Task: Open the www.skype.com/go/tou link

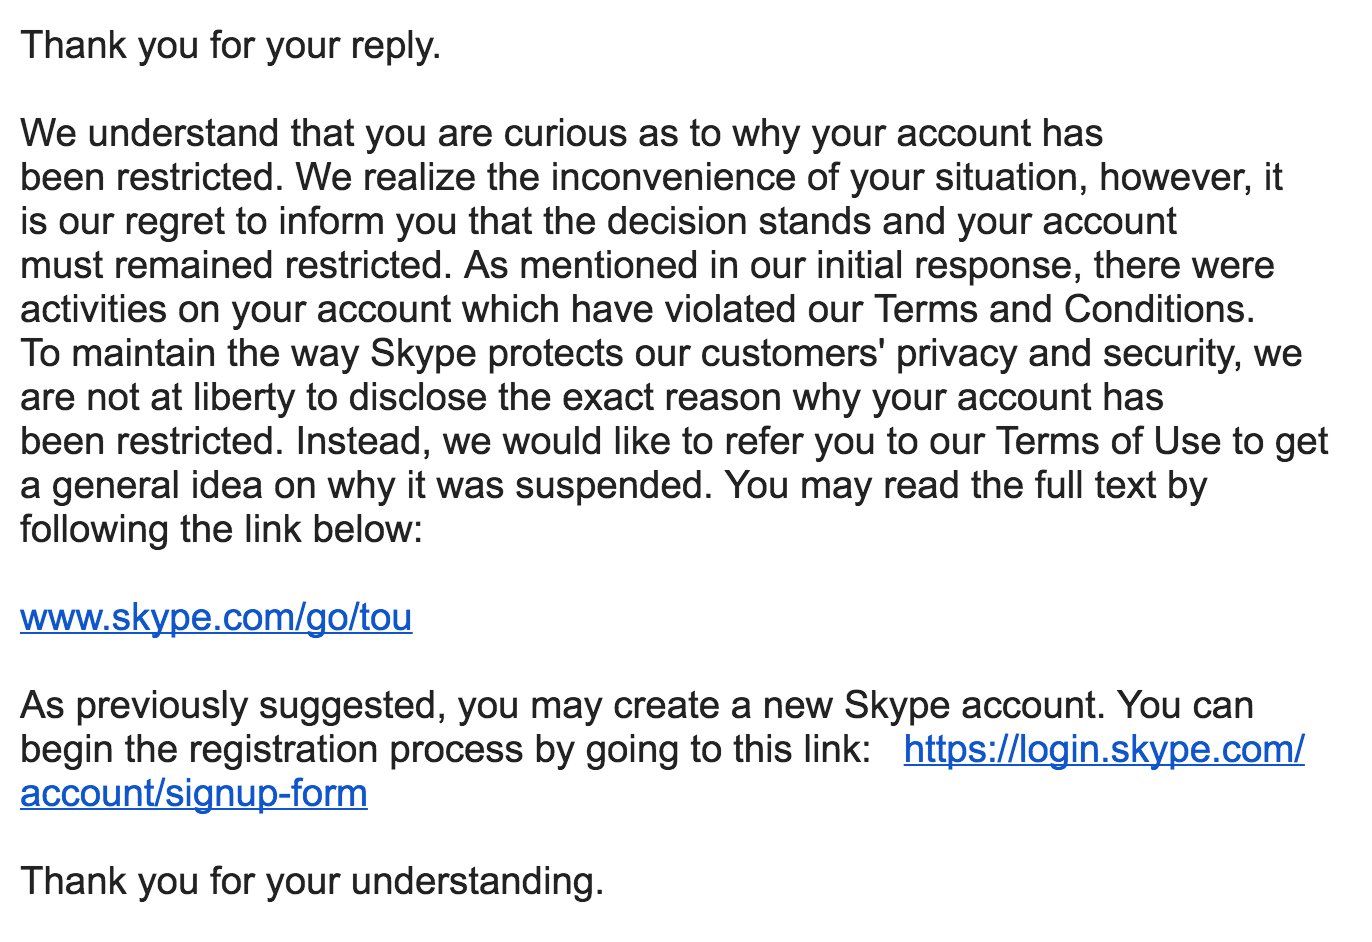Action: tap(215, 618)
